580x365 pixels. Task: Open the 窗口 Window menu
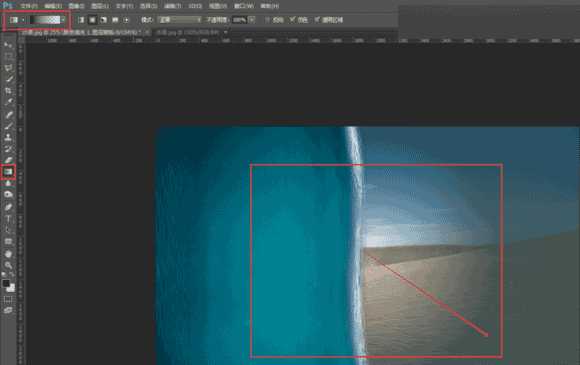(244, 6)
